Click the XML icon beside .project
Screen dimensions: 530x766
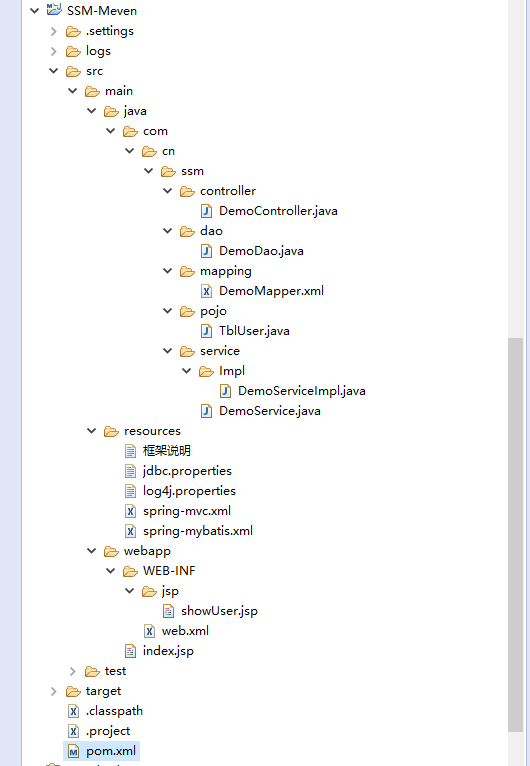73,731
